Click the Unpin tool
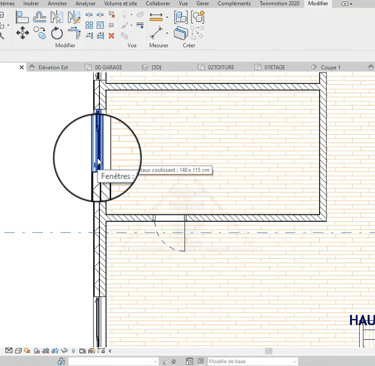375x366 pixels. 111,14
